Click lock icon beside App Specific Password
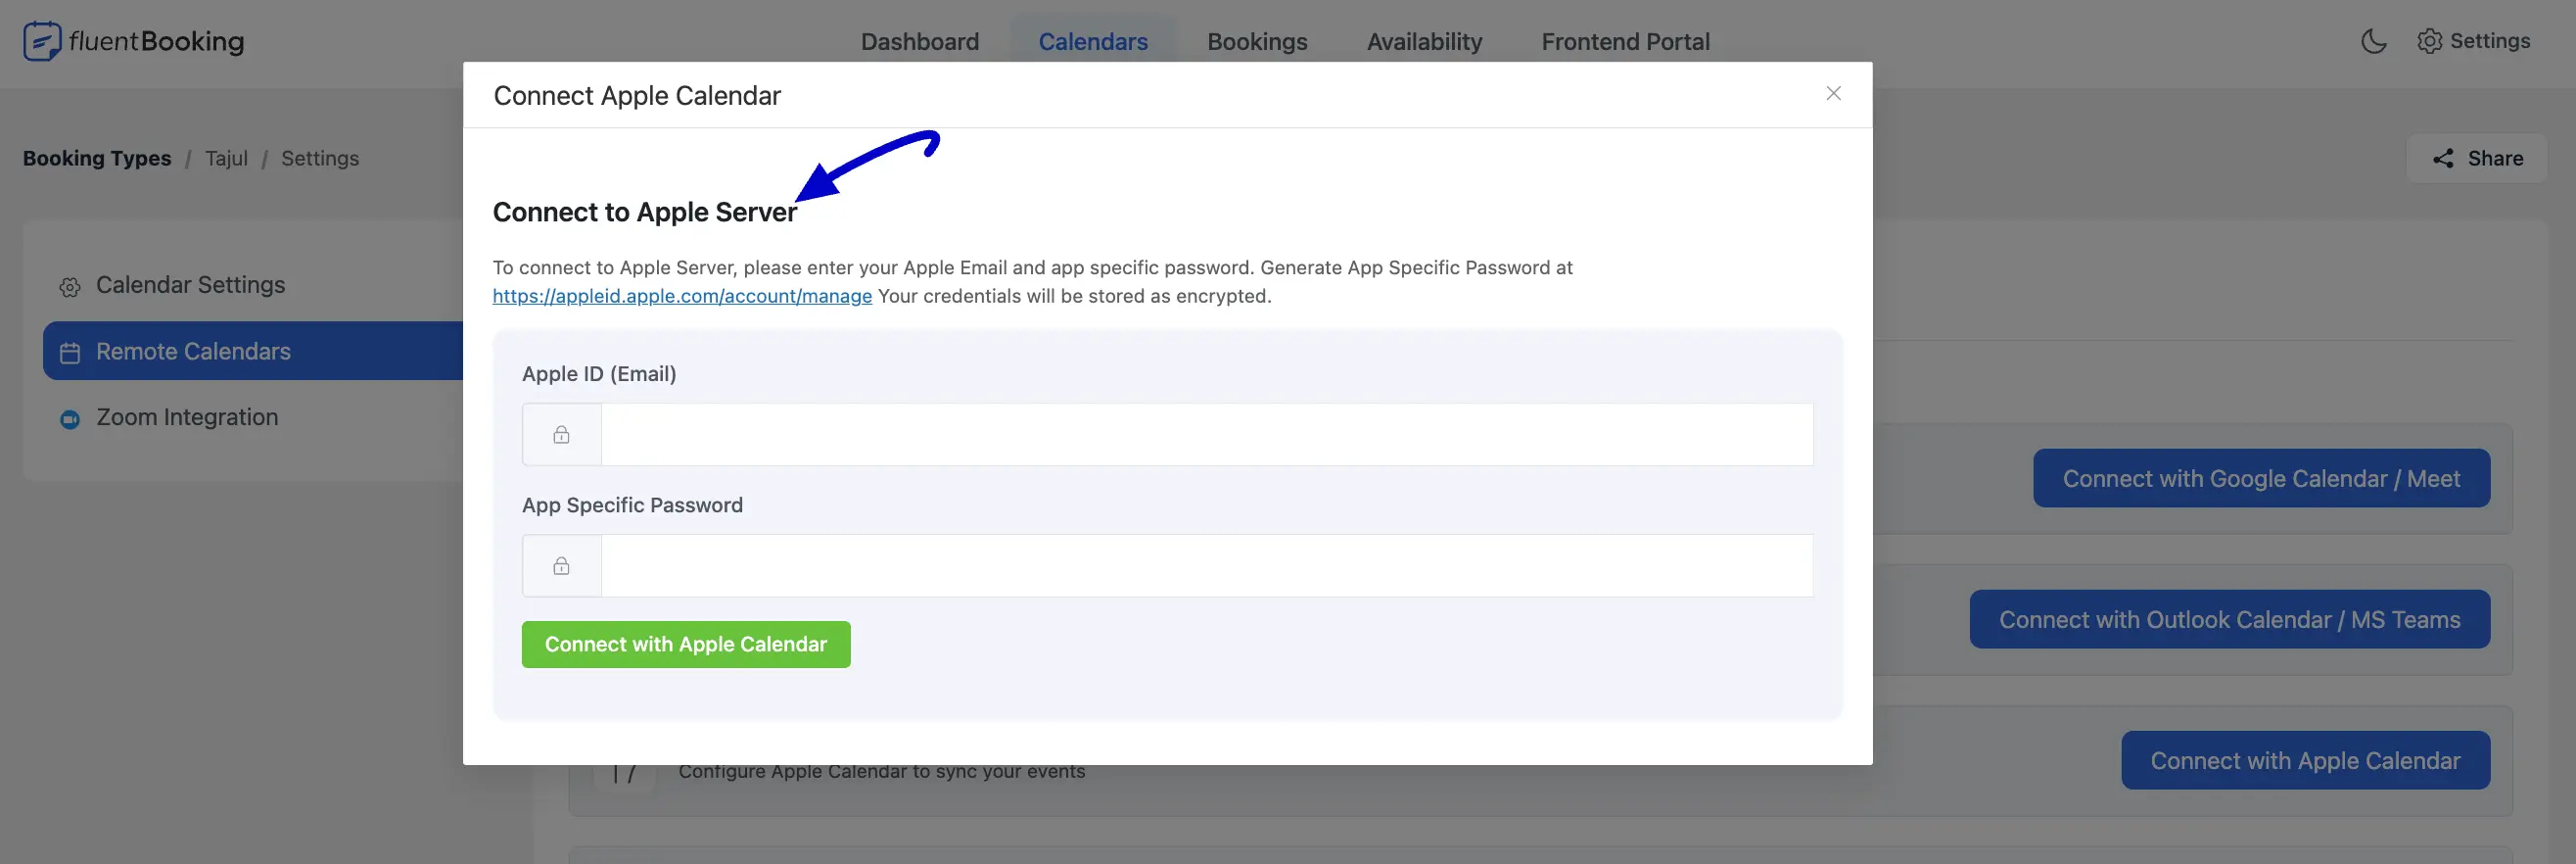The image size is (2576, 864). click(561, 566)
